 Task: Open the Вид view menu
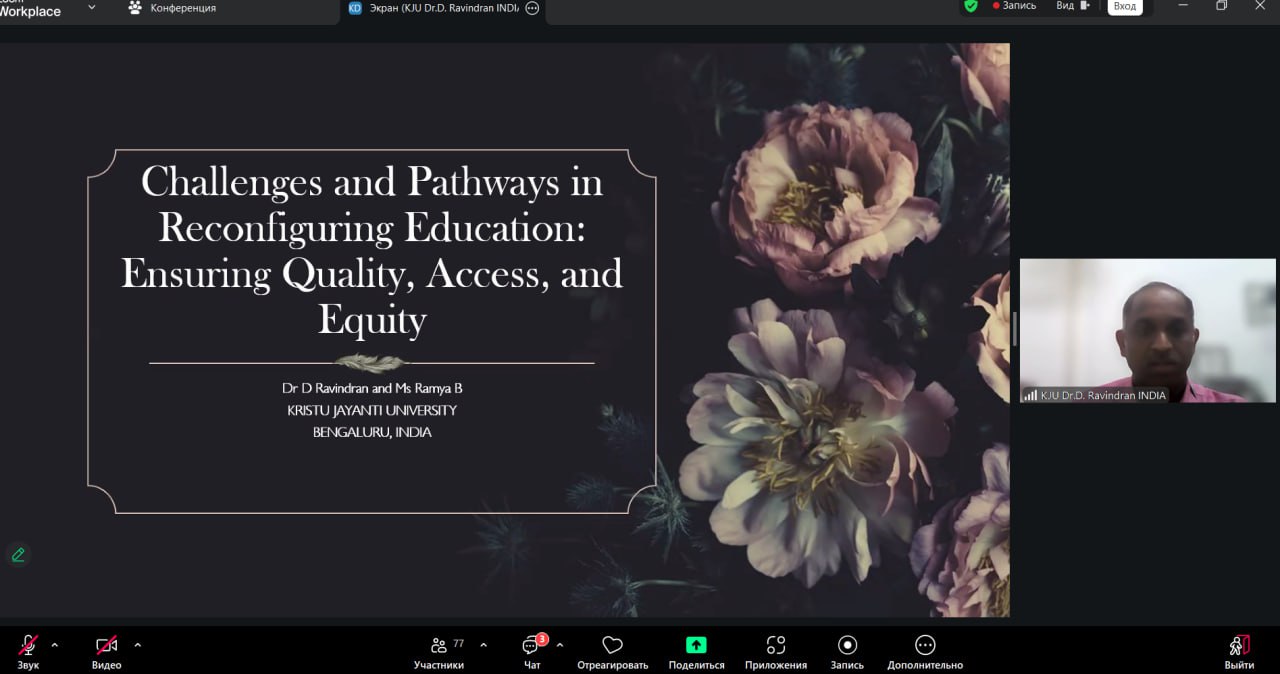coord(1072,6)
